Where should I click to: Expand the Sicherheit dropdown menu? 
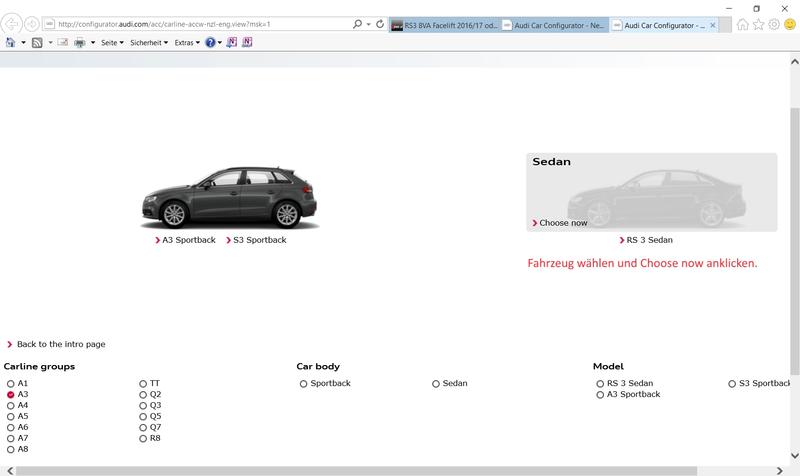151,43
